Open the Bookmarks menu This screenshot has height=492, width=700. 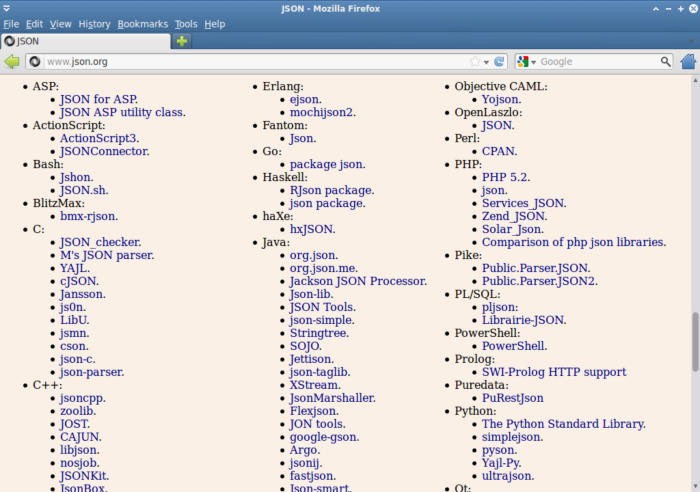[x=142, y=24]
